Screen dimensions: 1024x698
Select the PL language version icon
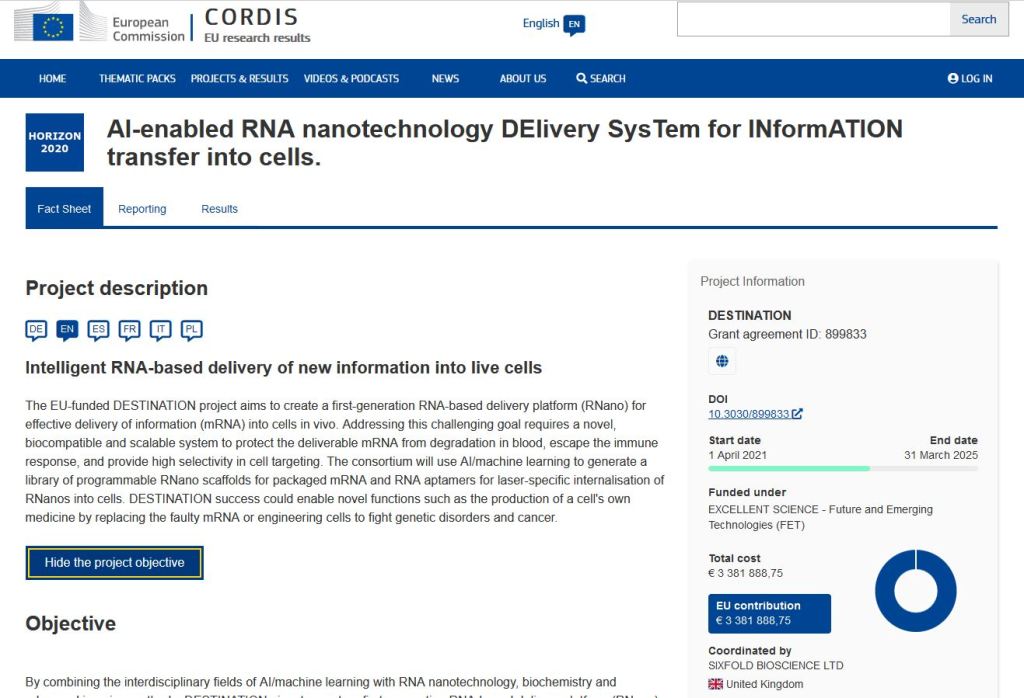tap(191, 329)
